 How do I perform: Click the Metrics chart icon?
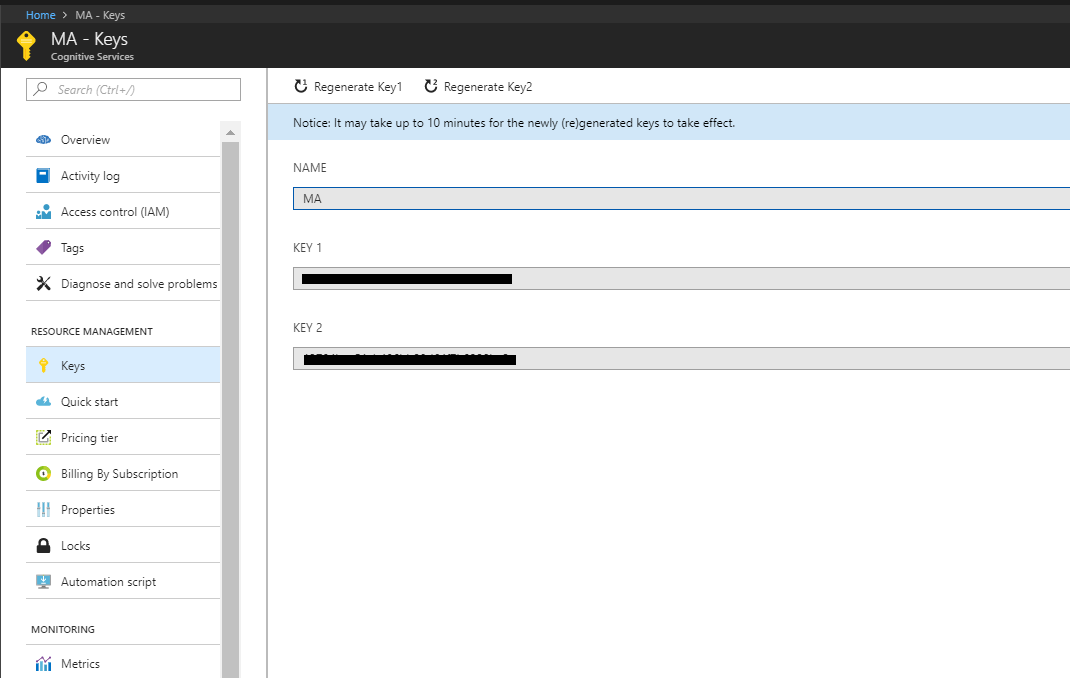(43, 663)
